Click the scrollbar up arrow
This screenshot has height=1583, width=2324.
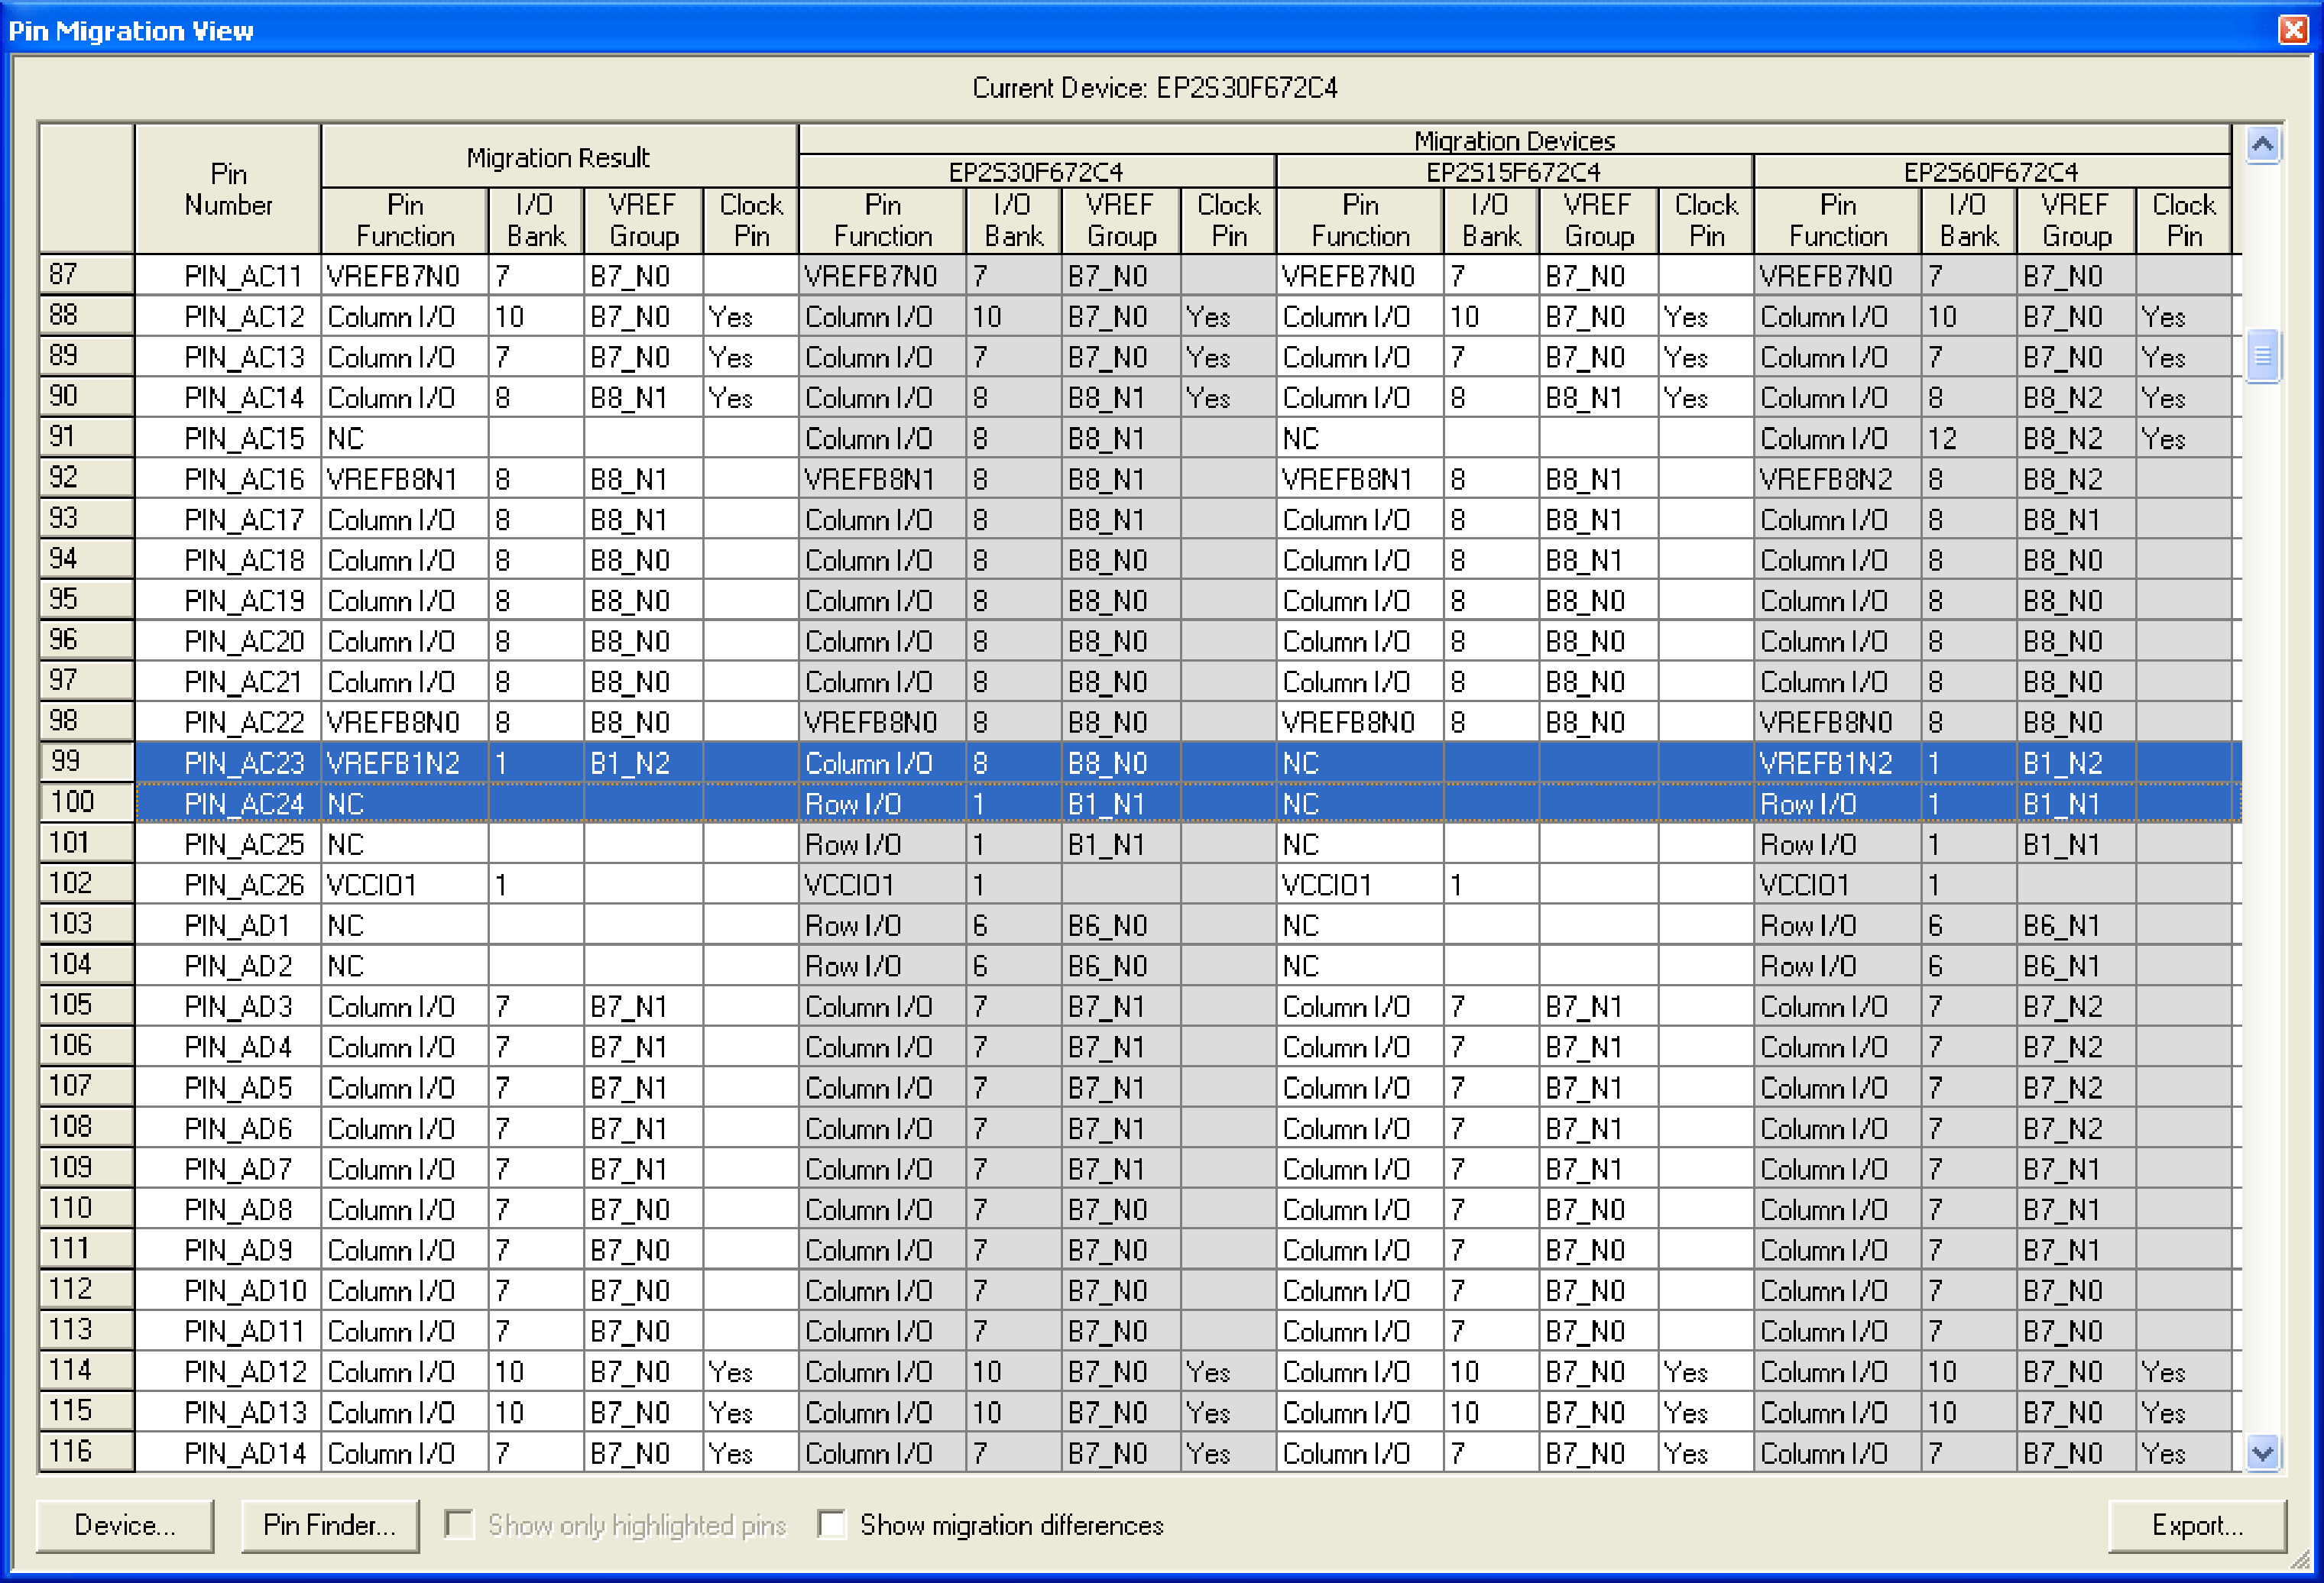point(2262,145)
